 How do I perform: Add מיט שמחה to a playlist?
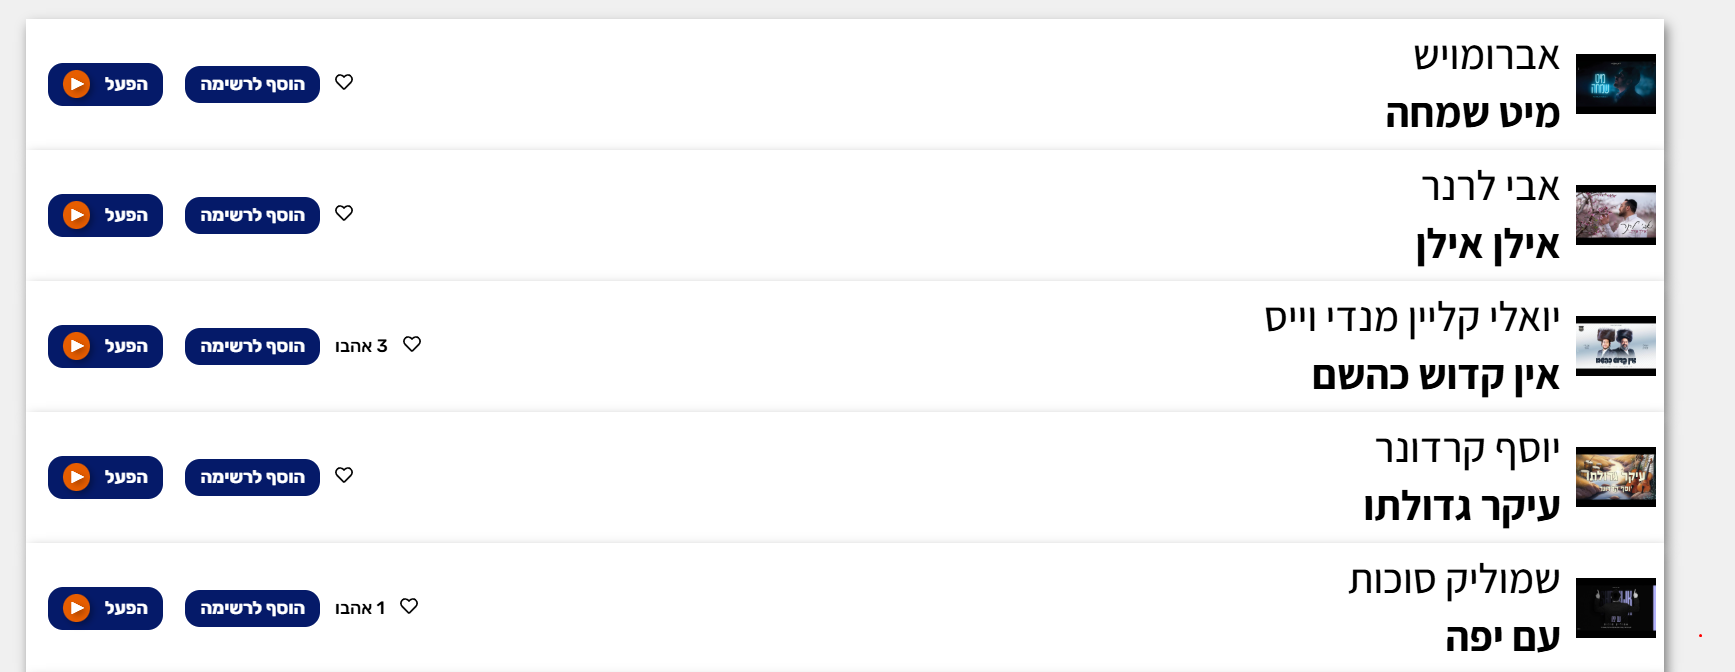252,84
